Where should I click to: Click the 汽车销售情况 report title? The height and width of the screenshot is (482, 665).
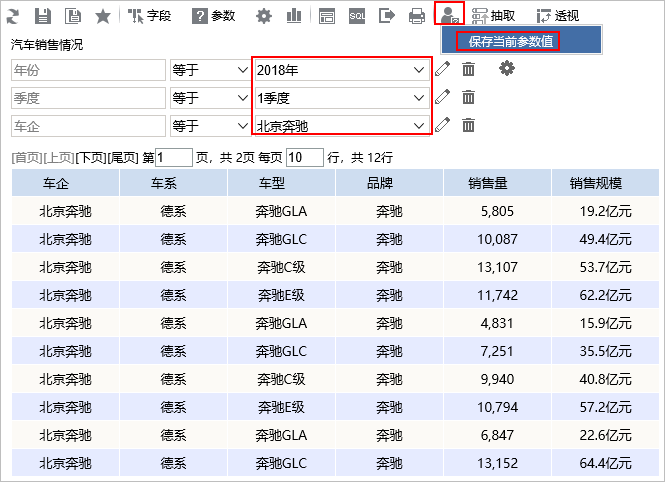(x=47, y=45)
